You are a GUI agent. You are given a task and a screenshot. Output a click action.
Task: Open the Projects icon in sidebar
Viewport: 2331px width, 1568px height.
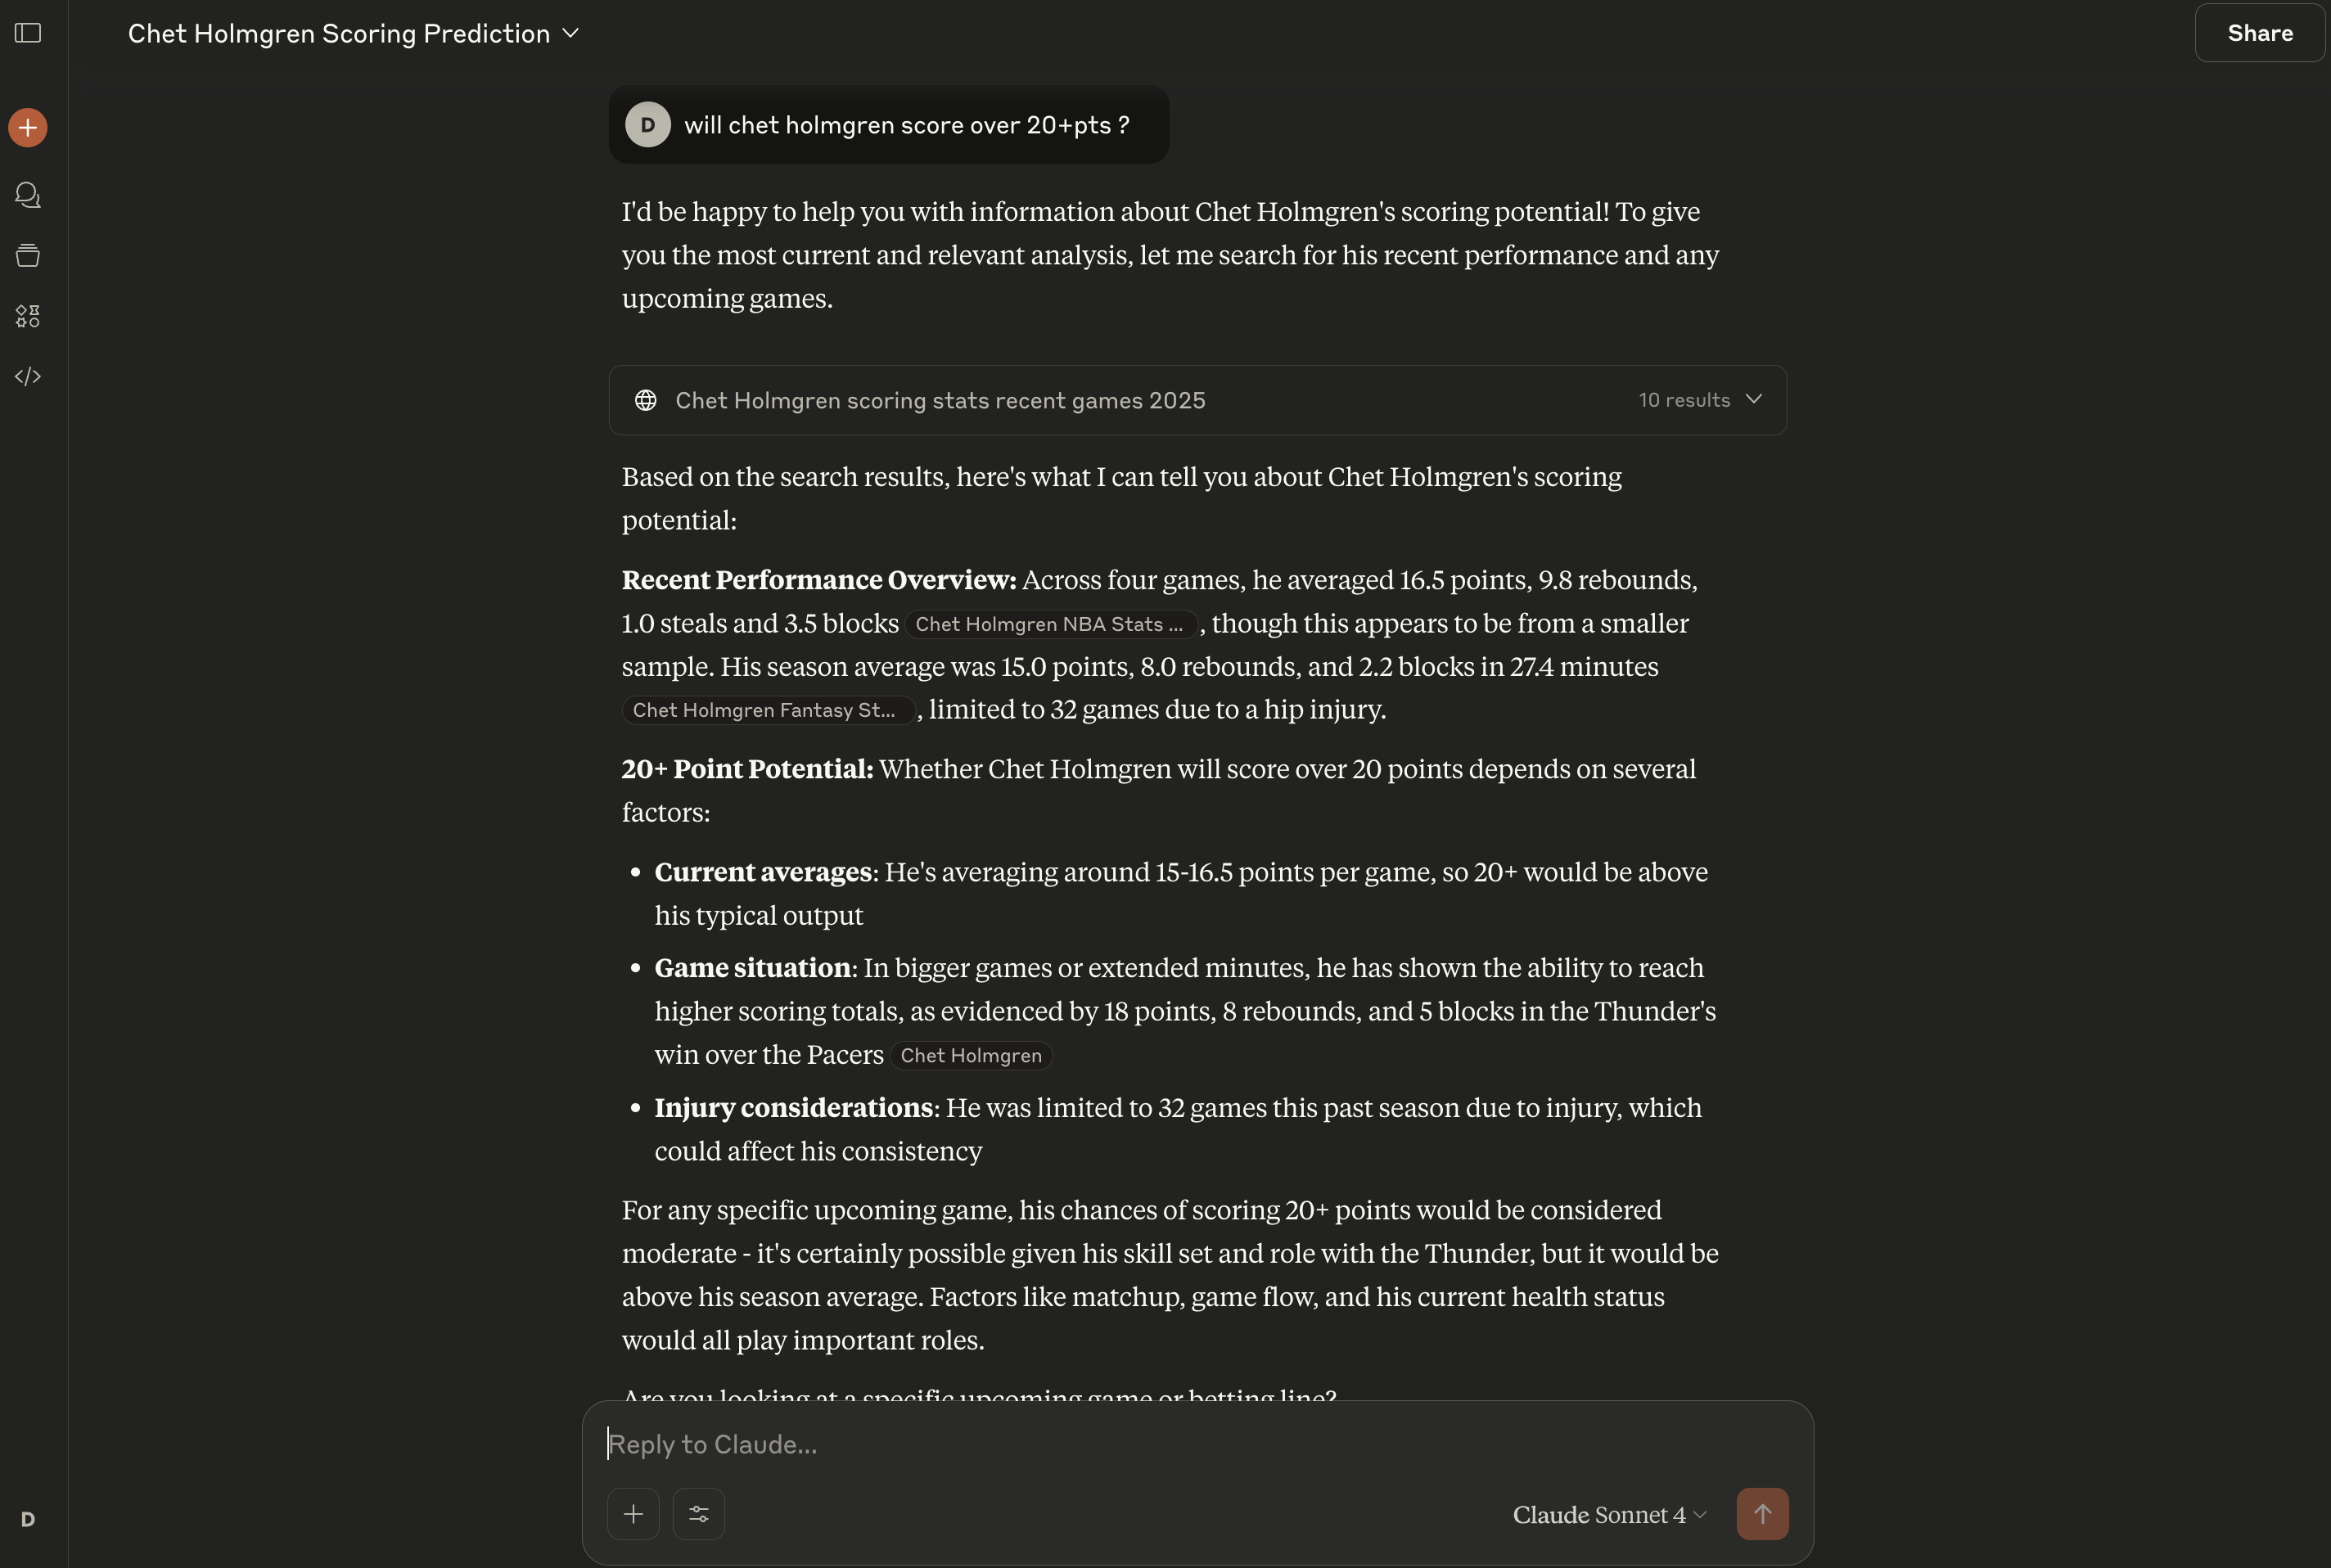28,256
